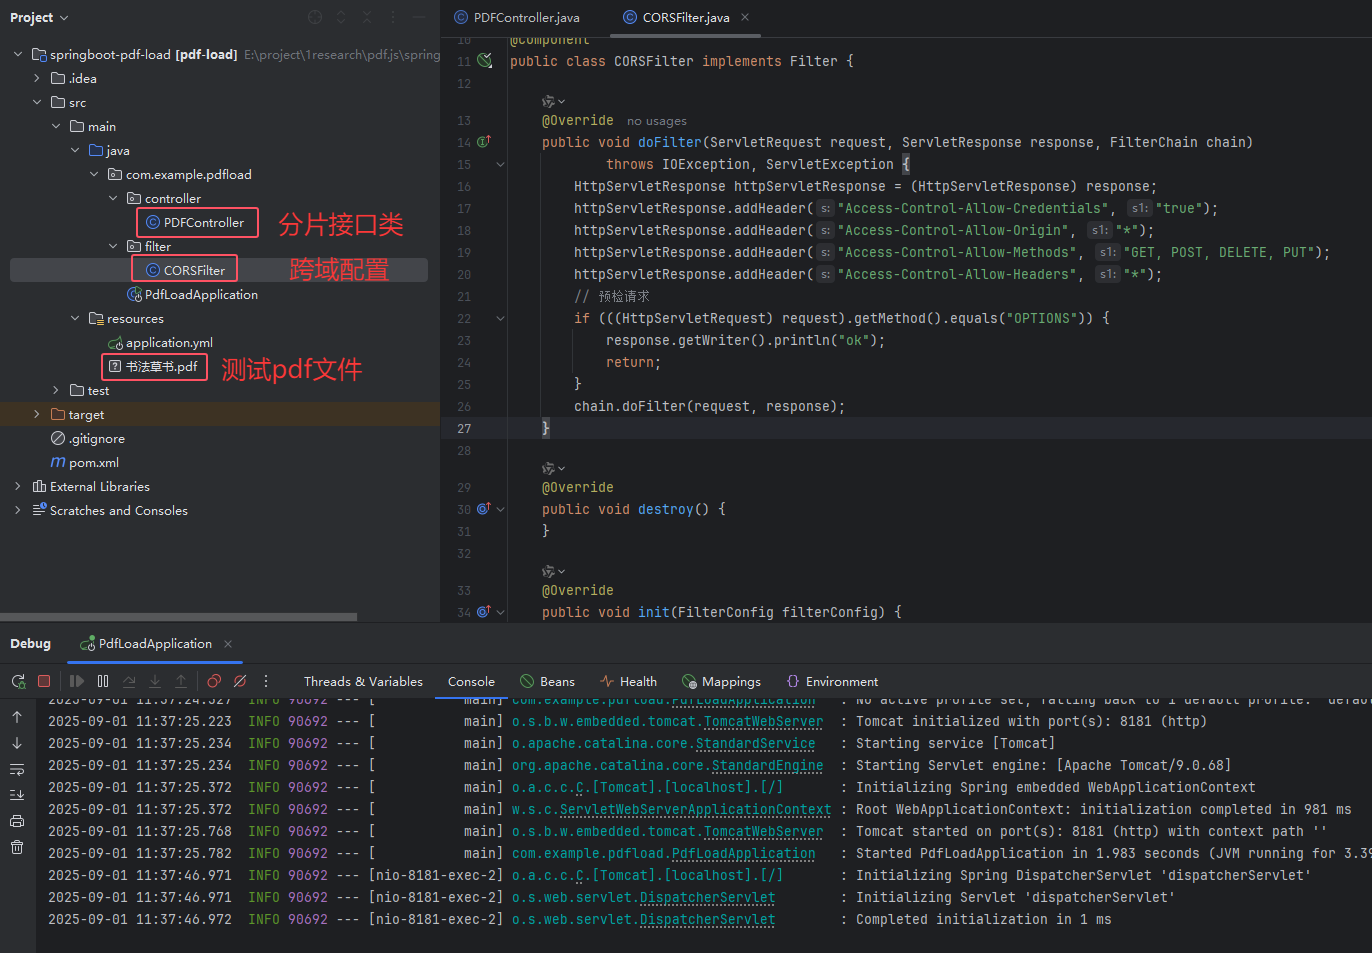This screenshot has width=1372, height=953.
Task: Collapse the resources folder
Action: 75,318
